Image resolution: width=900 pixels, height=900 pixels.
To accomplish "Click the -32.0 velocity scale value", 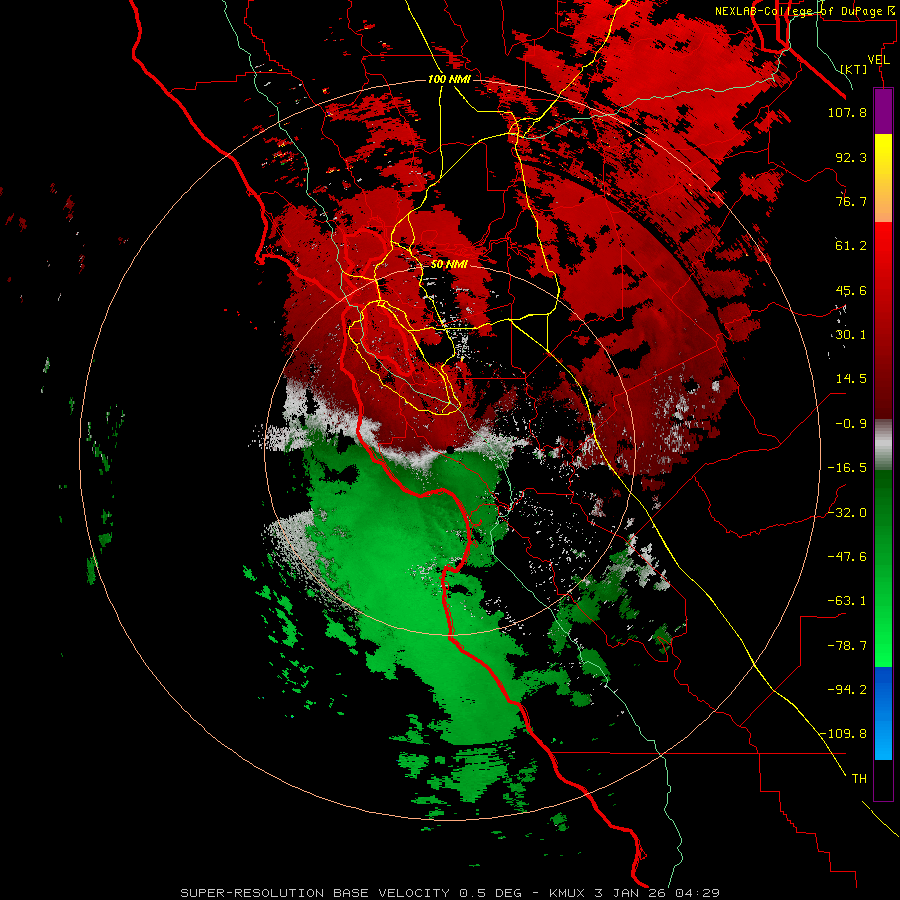I will pyautogui.click(x=847, y=513).
